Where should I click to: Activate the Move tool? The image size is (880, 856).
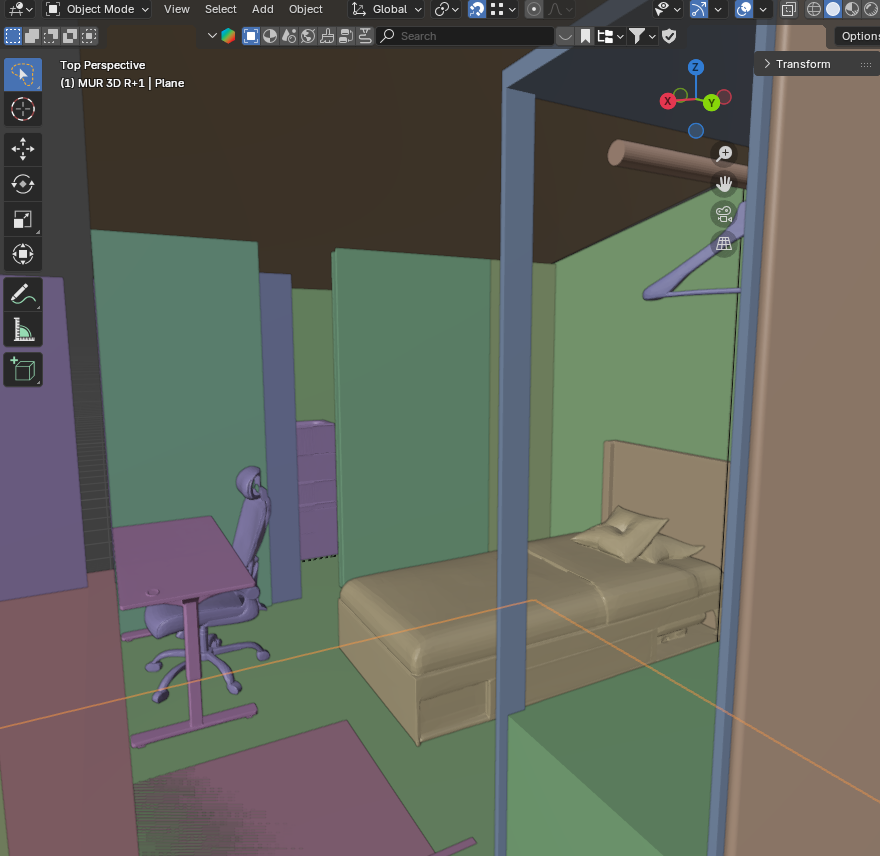[23, 150]
